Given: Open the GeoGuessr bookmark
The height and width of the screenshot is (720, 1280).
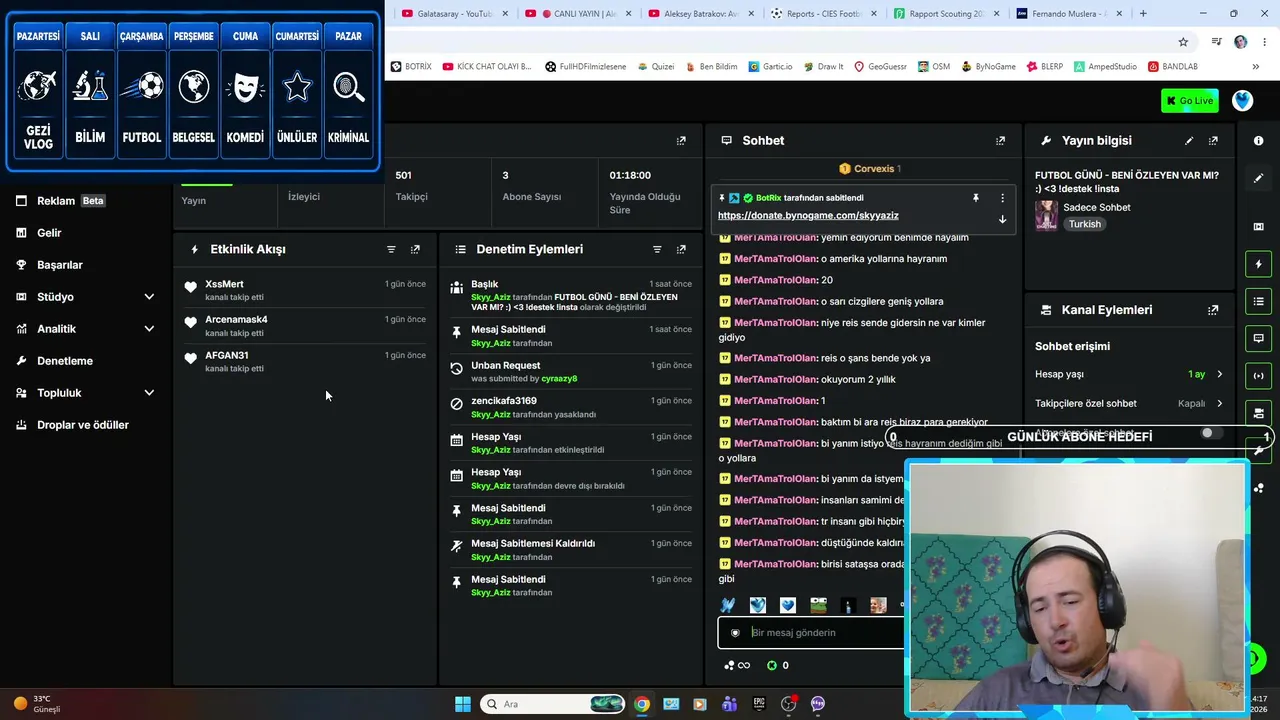Looking at the screenshot, I should tap(880, 67).
